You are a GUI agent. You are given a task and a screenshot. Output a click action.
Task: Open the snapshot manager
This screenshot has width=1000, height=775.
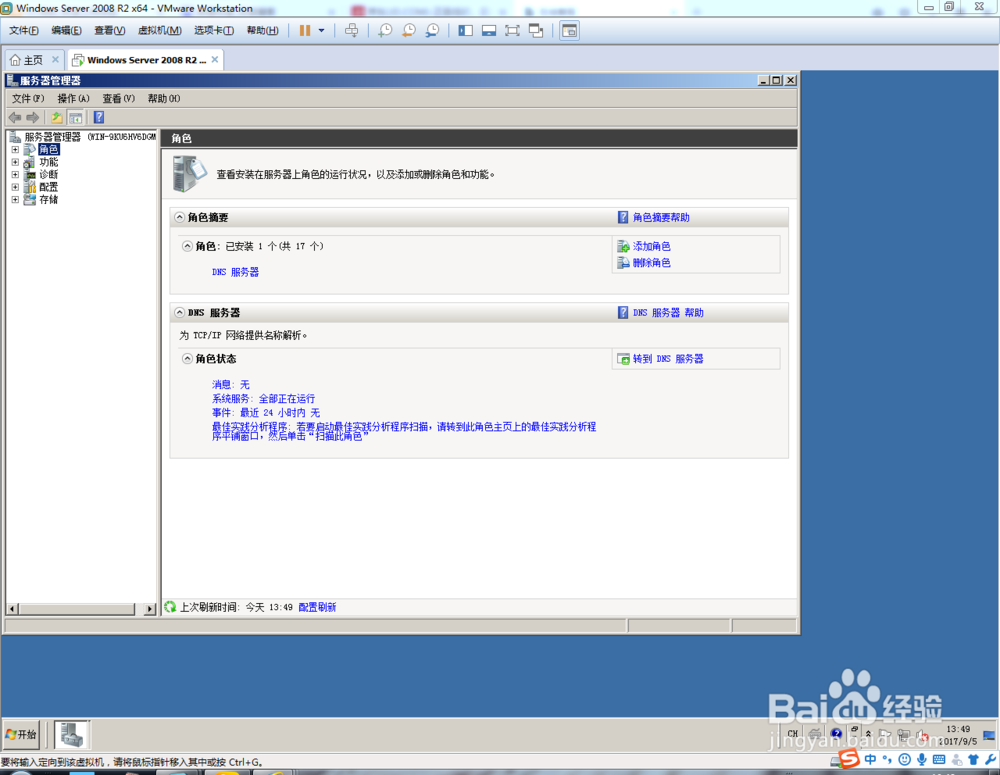pyautogui.click(x=432, y=31)
